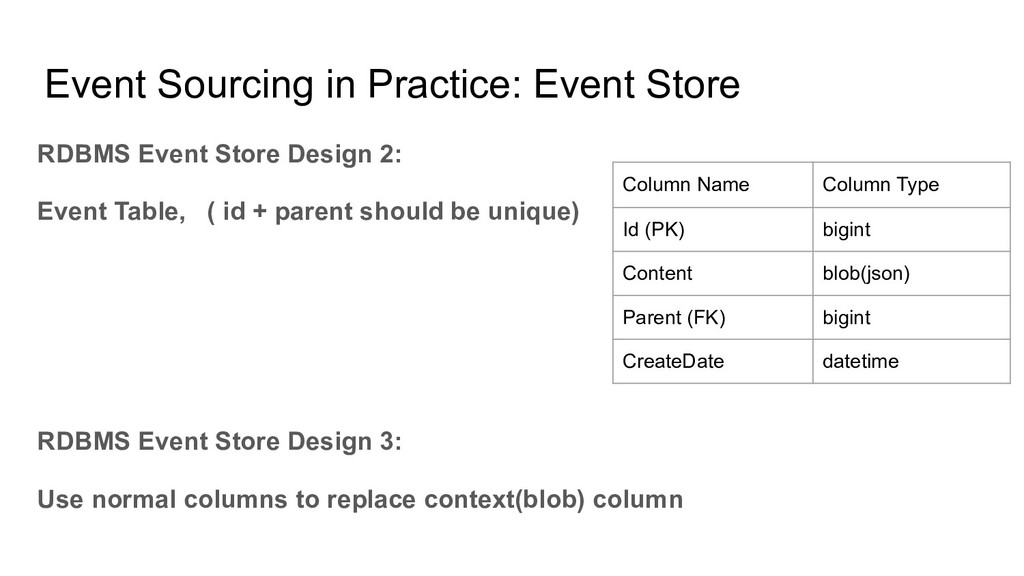Click the word 'Practice:' in the title

445,85
